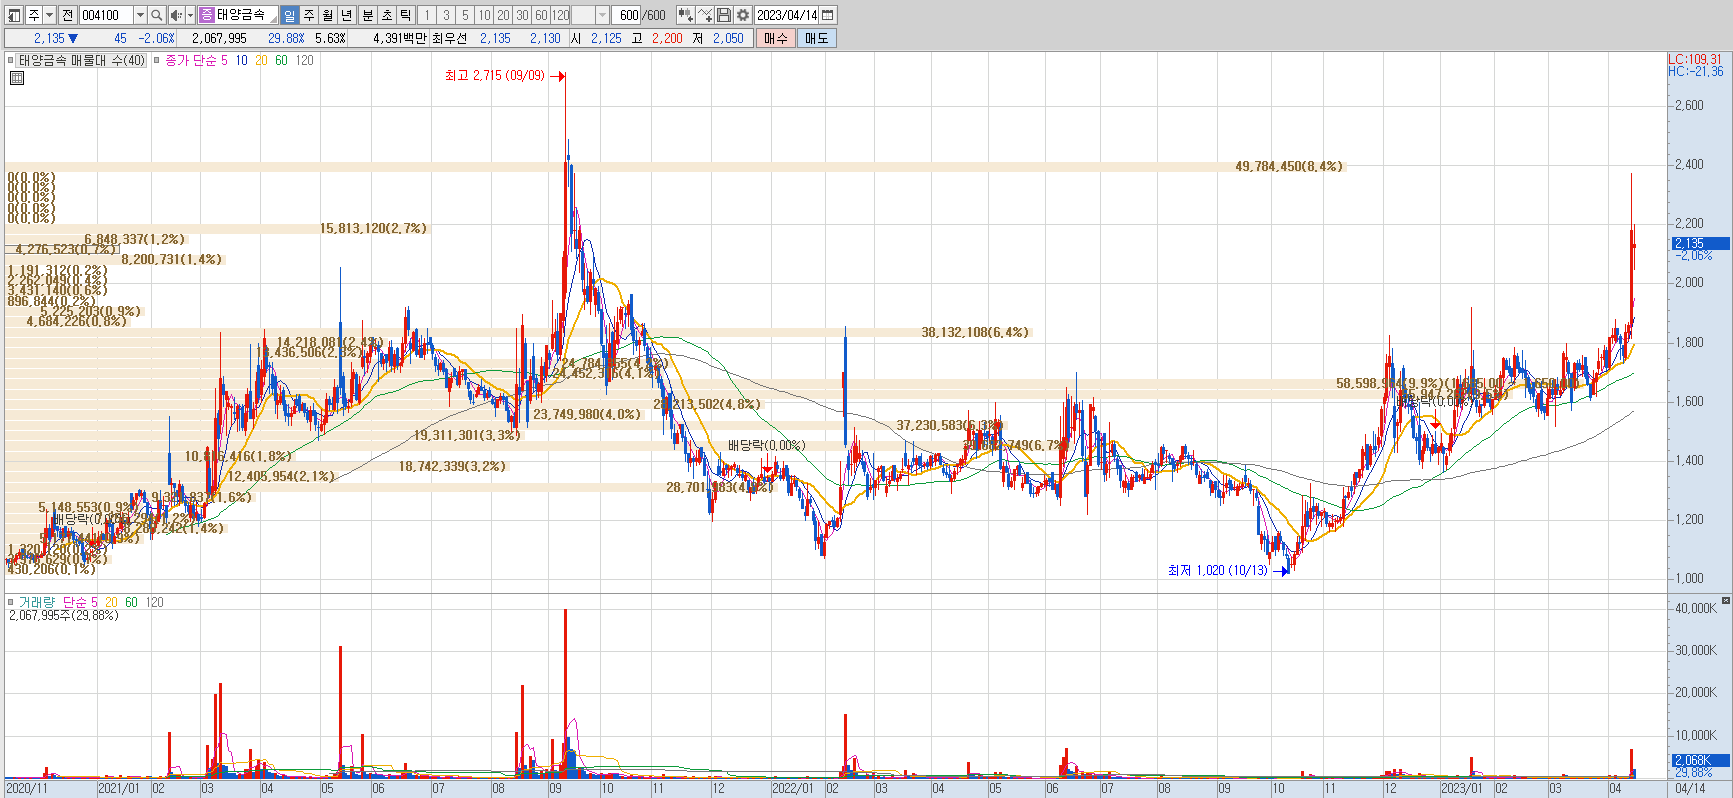The width and height of the screenshot is (1733, 798).
Task: Select interval 60 button
Action: pyautogui.click(x=541, y=15)
